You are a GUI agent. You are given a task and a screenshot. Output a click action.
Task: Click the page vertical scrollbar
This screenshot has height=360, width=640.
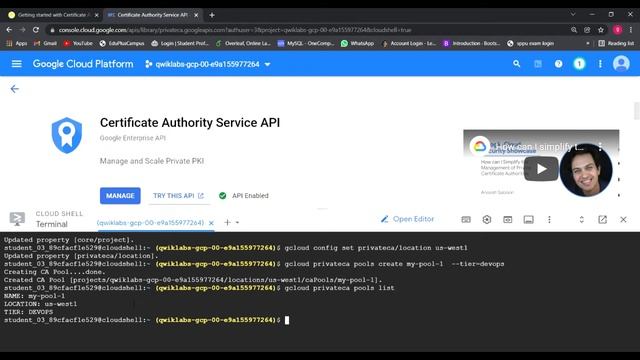(x=636, y=110)
